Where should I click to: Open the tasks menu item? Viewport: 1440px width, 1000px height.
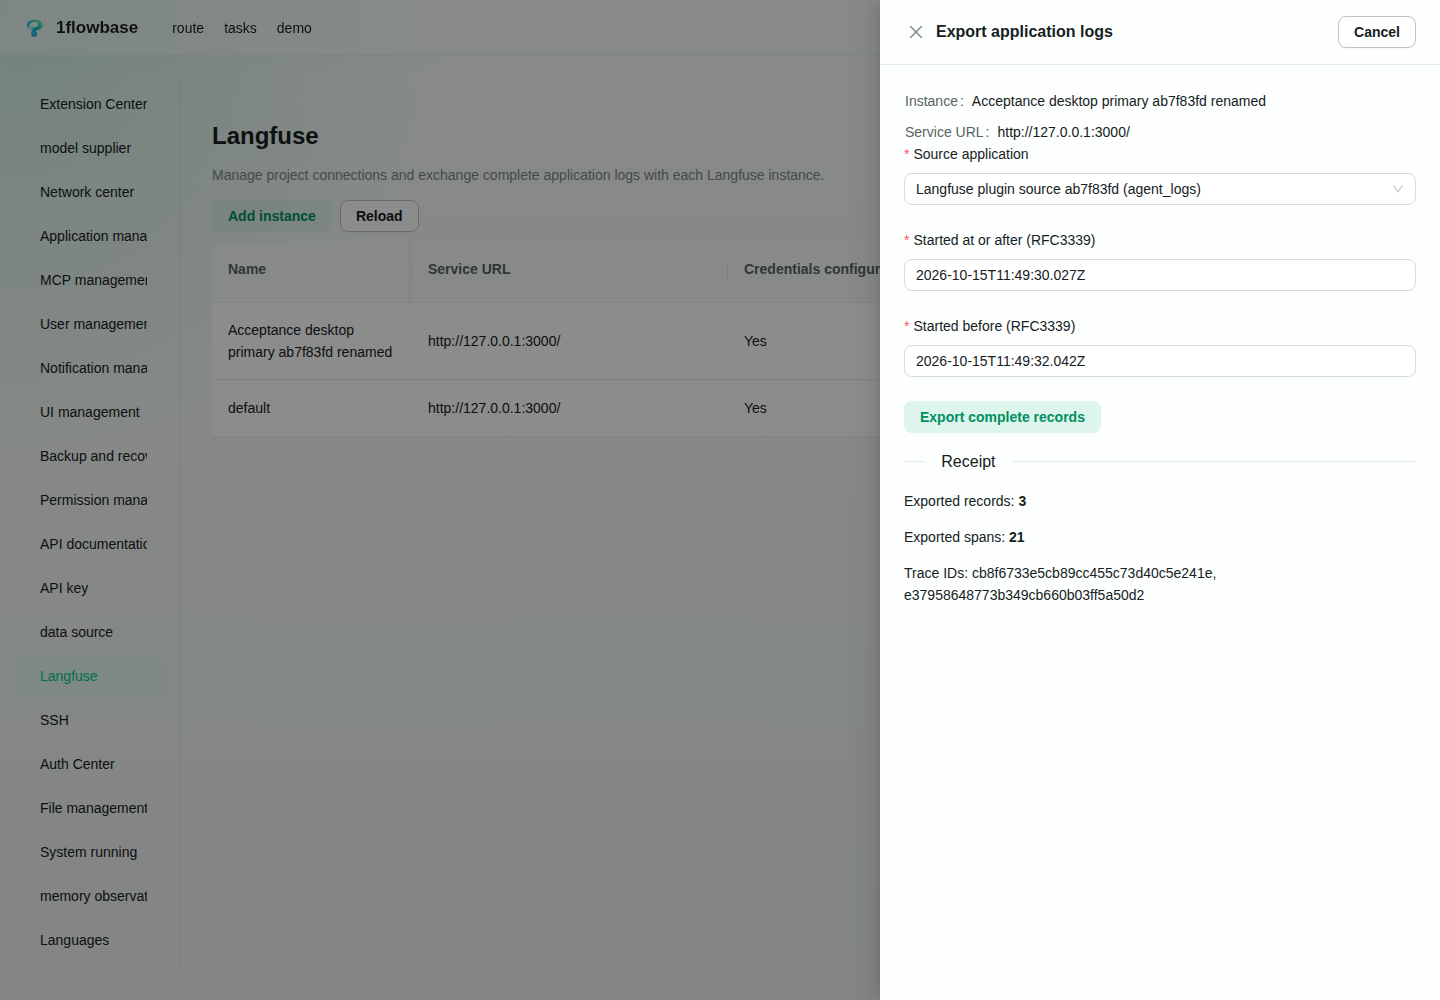click(x=240, y=28)
